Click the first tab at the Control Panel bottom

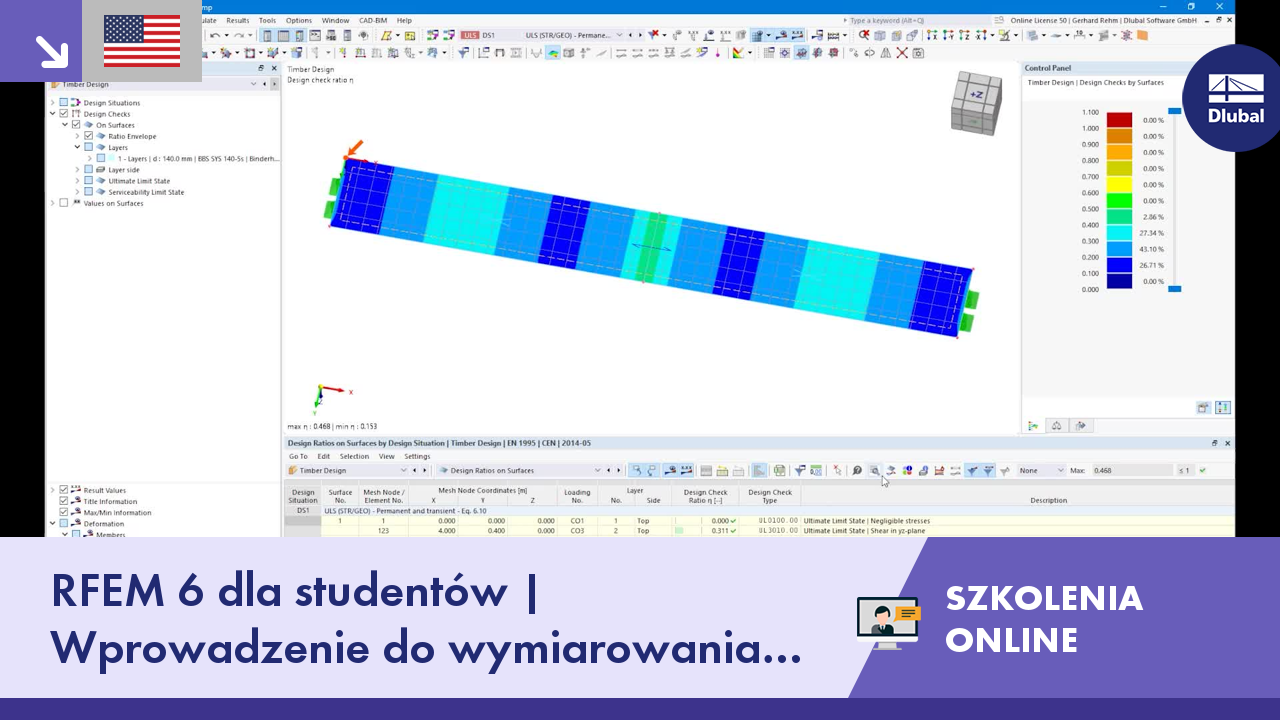1034,425
